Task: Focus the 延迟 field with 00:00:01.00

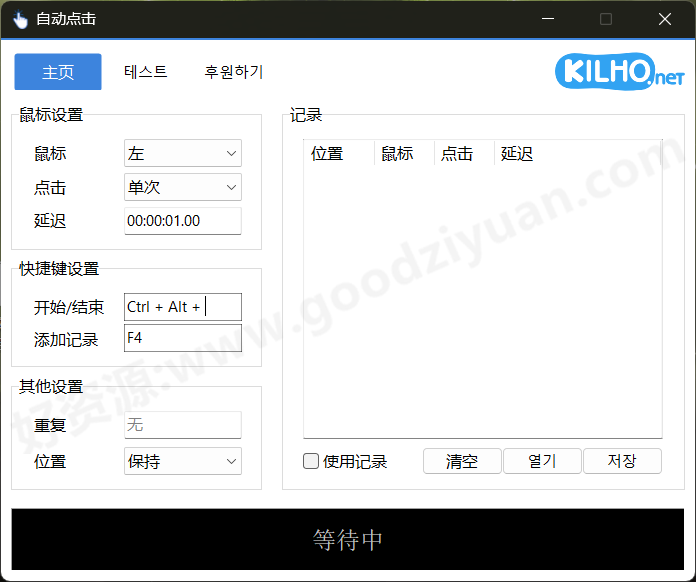Action: click(183, 221)
